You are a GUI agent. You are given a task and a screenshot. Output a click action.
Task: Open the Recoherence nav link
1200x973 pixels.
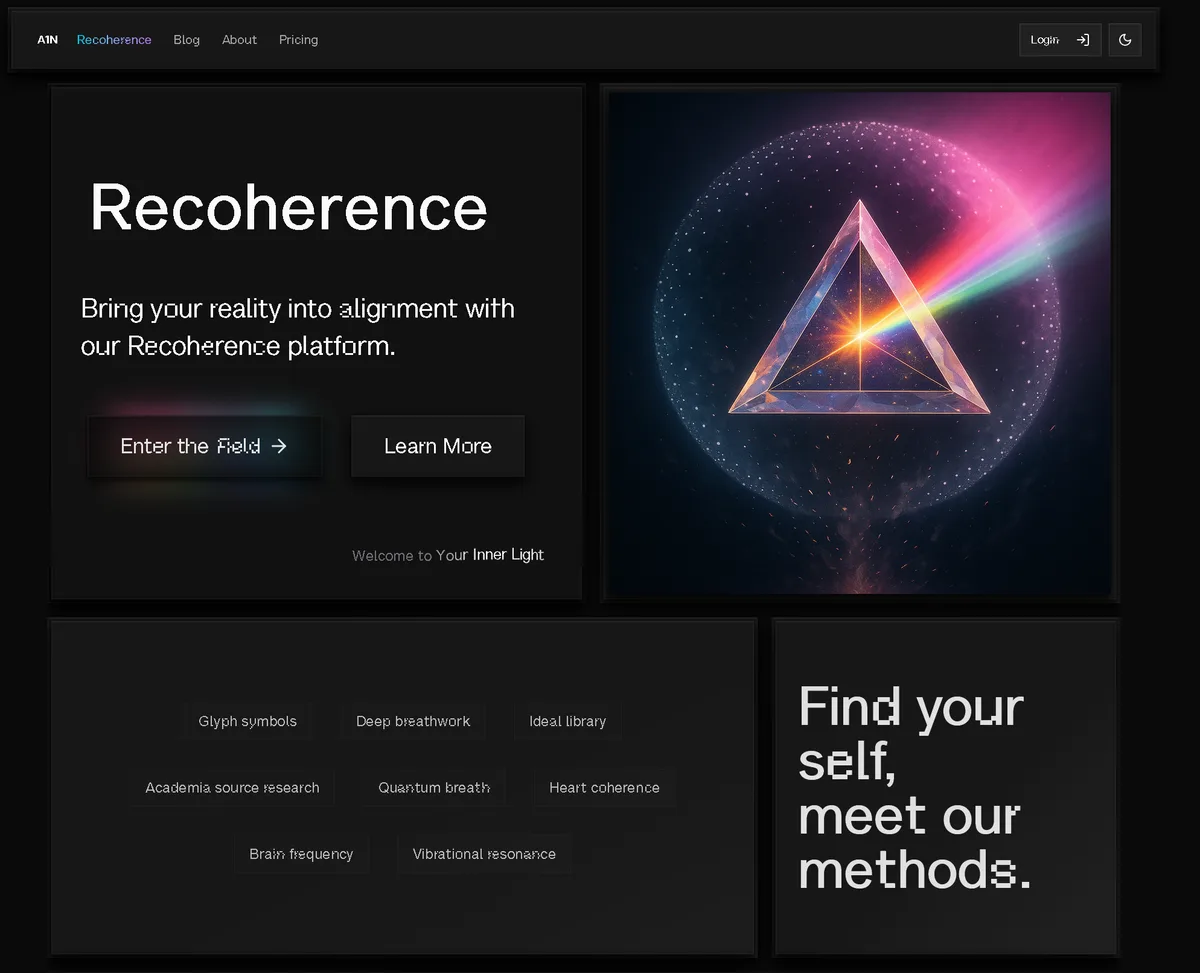coord(114,40)
